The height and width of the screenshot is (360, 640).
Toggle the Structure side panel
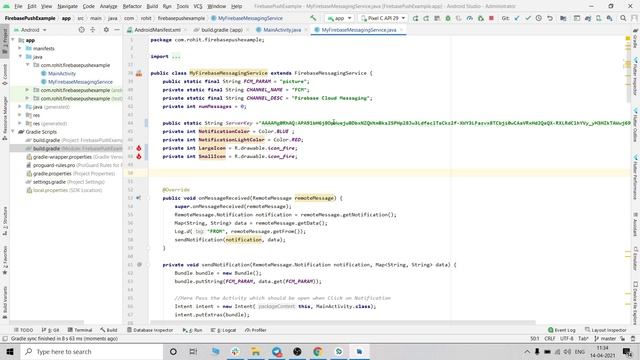click(4, 221)
